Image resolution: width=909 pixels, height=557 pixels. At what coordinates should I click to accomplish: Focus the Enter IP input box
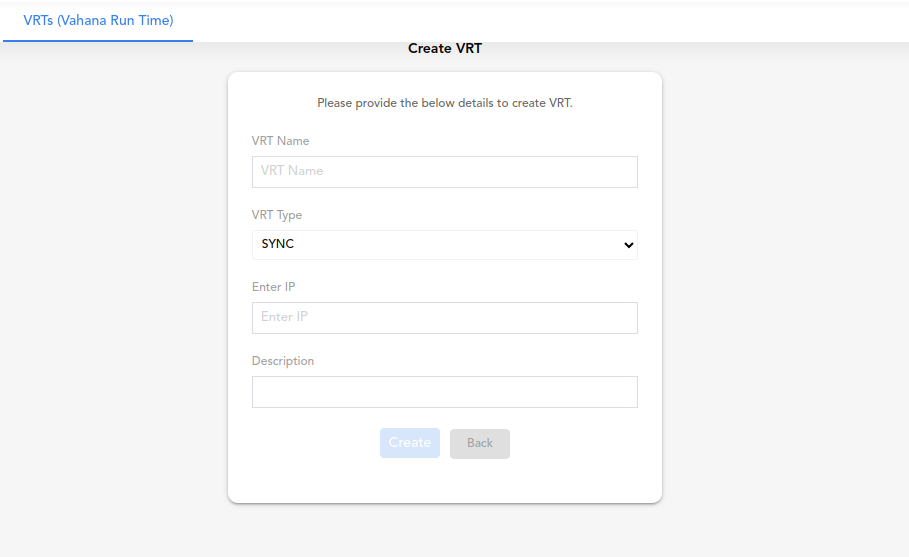coord(444,318)
